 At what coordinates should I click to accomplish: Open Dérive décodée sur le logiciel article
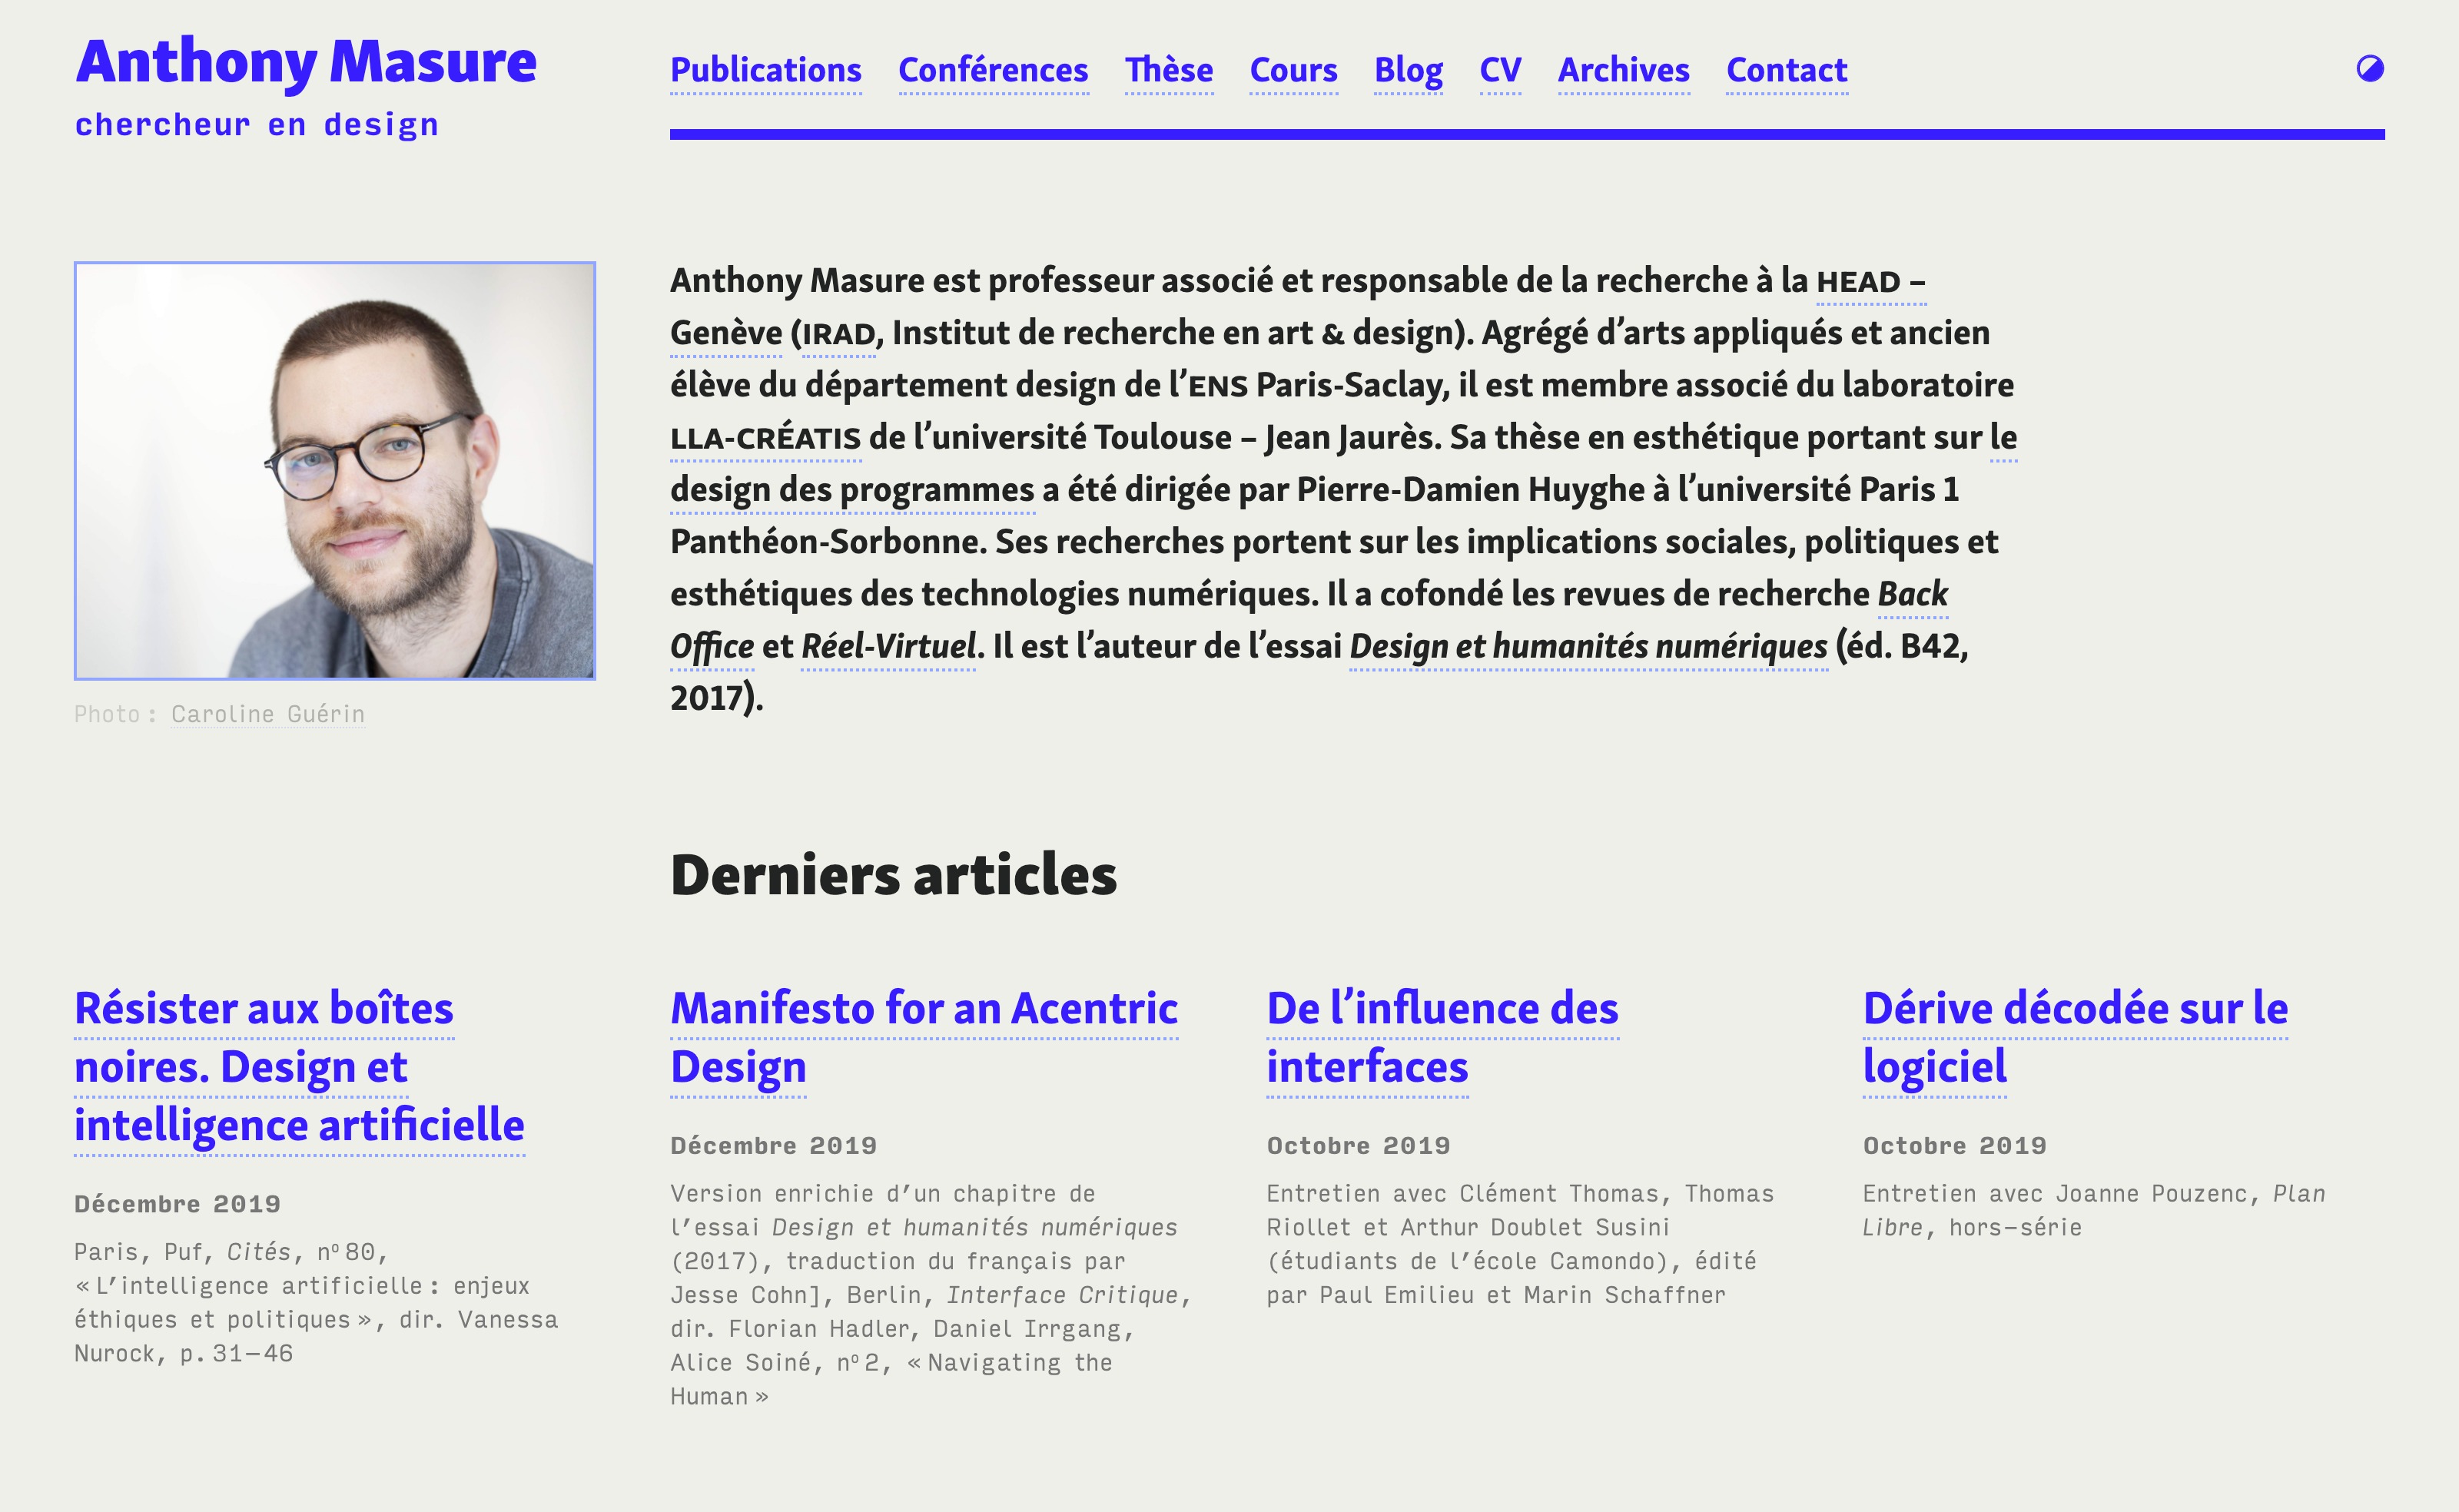(2074, 1008)
